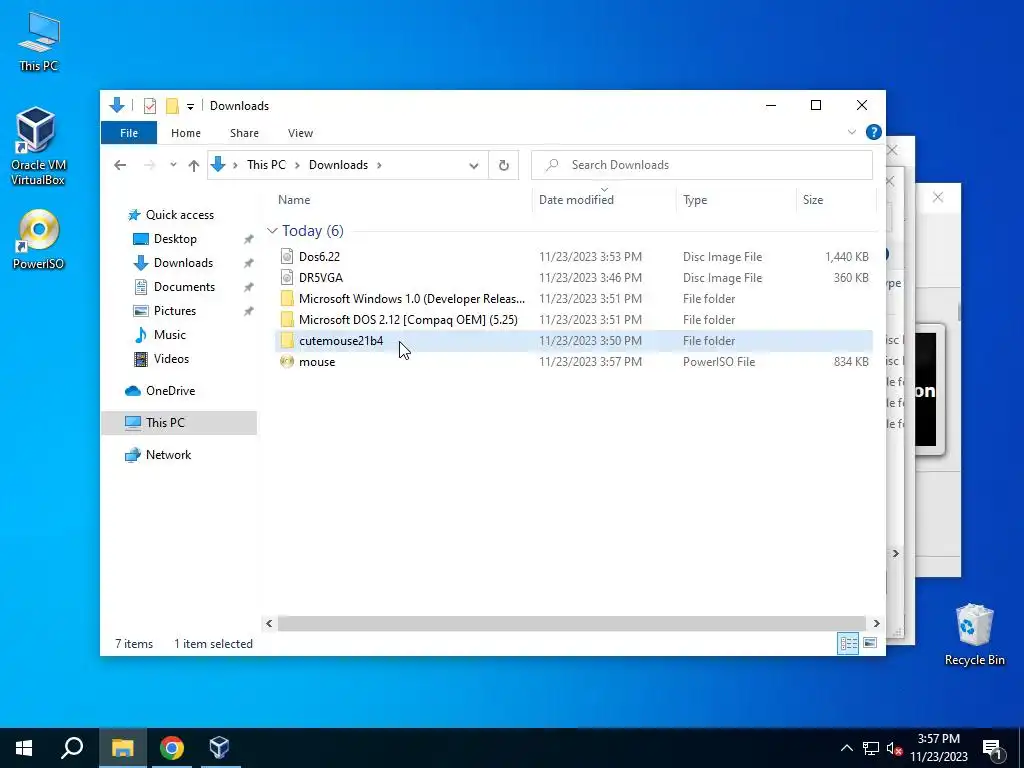
Task: Open Downloads in the navigation pane
Action: pyautogui.click(x=183, y=263)
